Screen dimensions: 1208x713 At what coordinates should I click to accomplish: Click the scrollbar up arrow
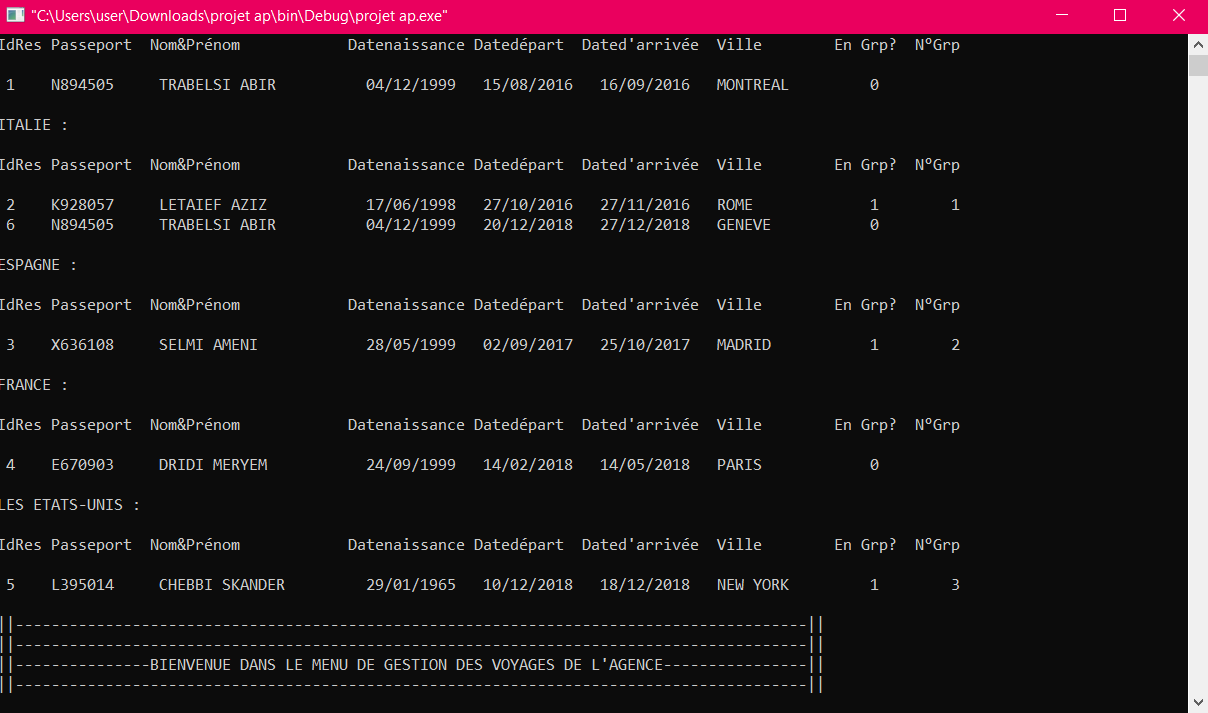tap(1198, 43)
